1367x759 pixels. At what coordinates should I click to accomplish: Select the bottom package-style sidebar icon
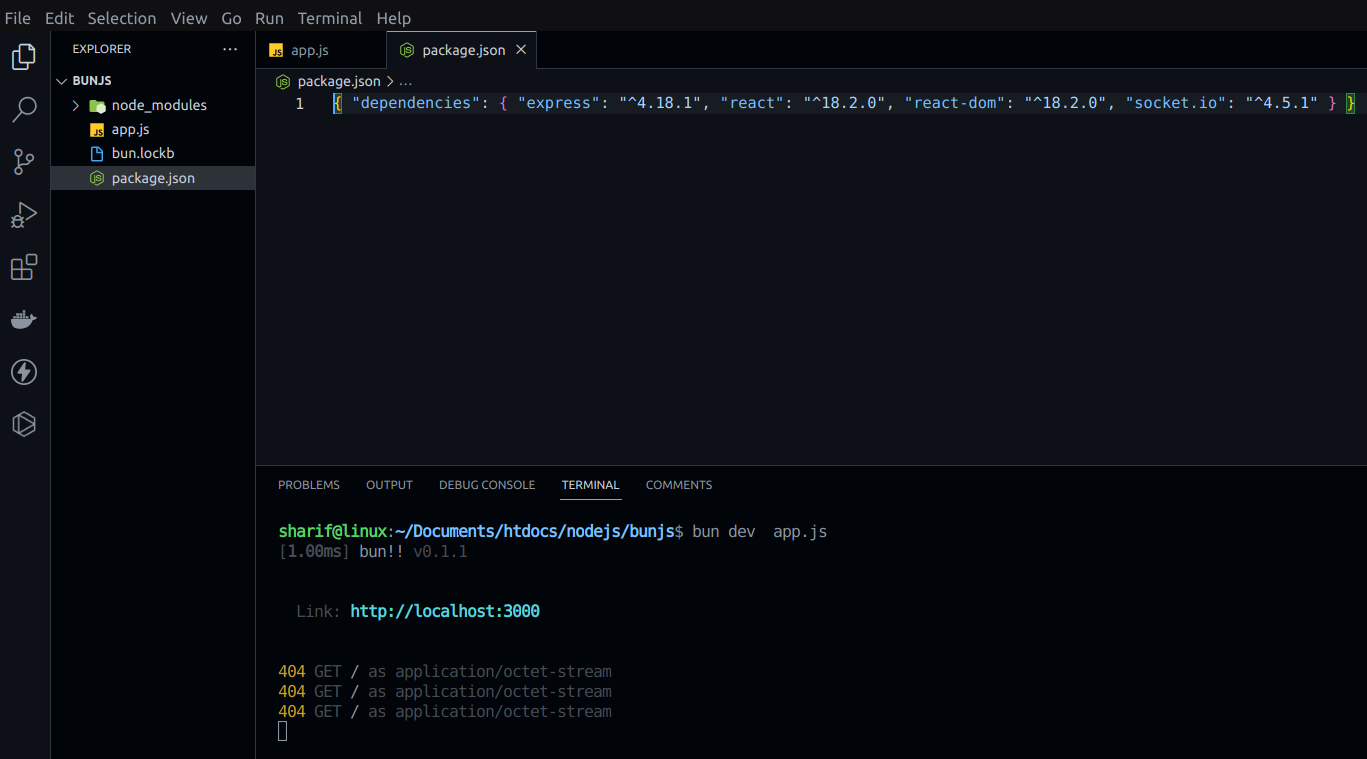(23, 423)
